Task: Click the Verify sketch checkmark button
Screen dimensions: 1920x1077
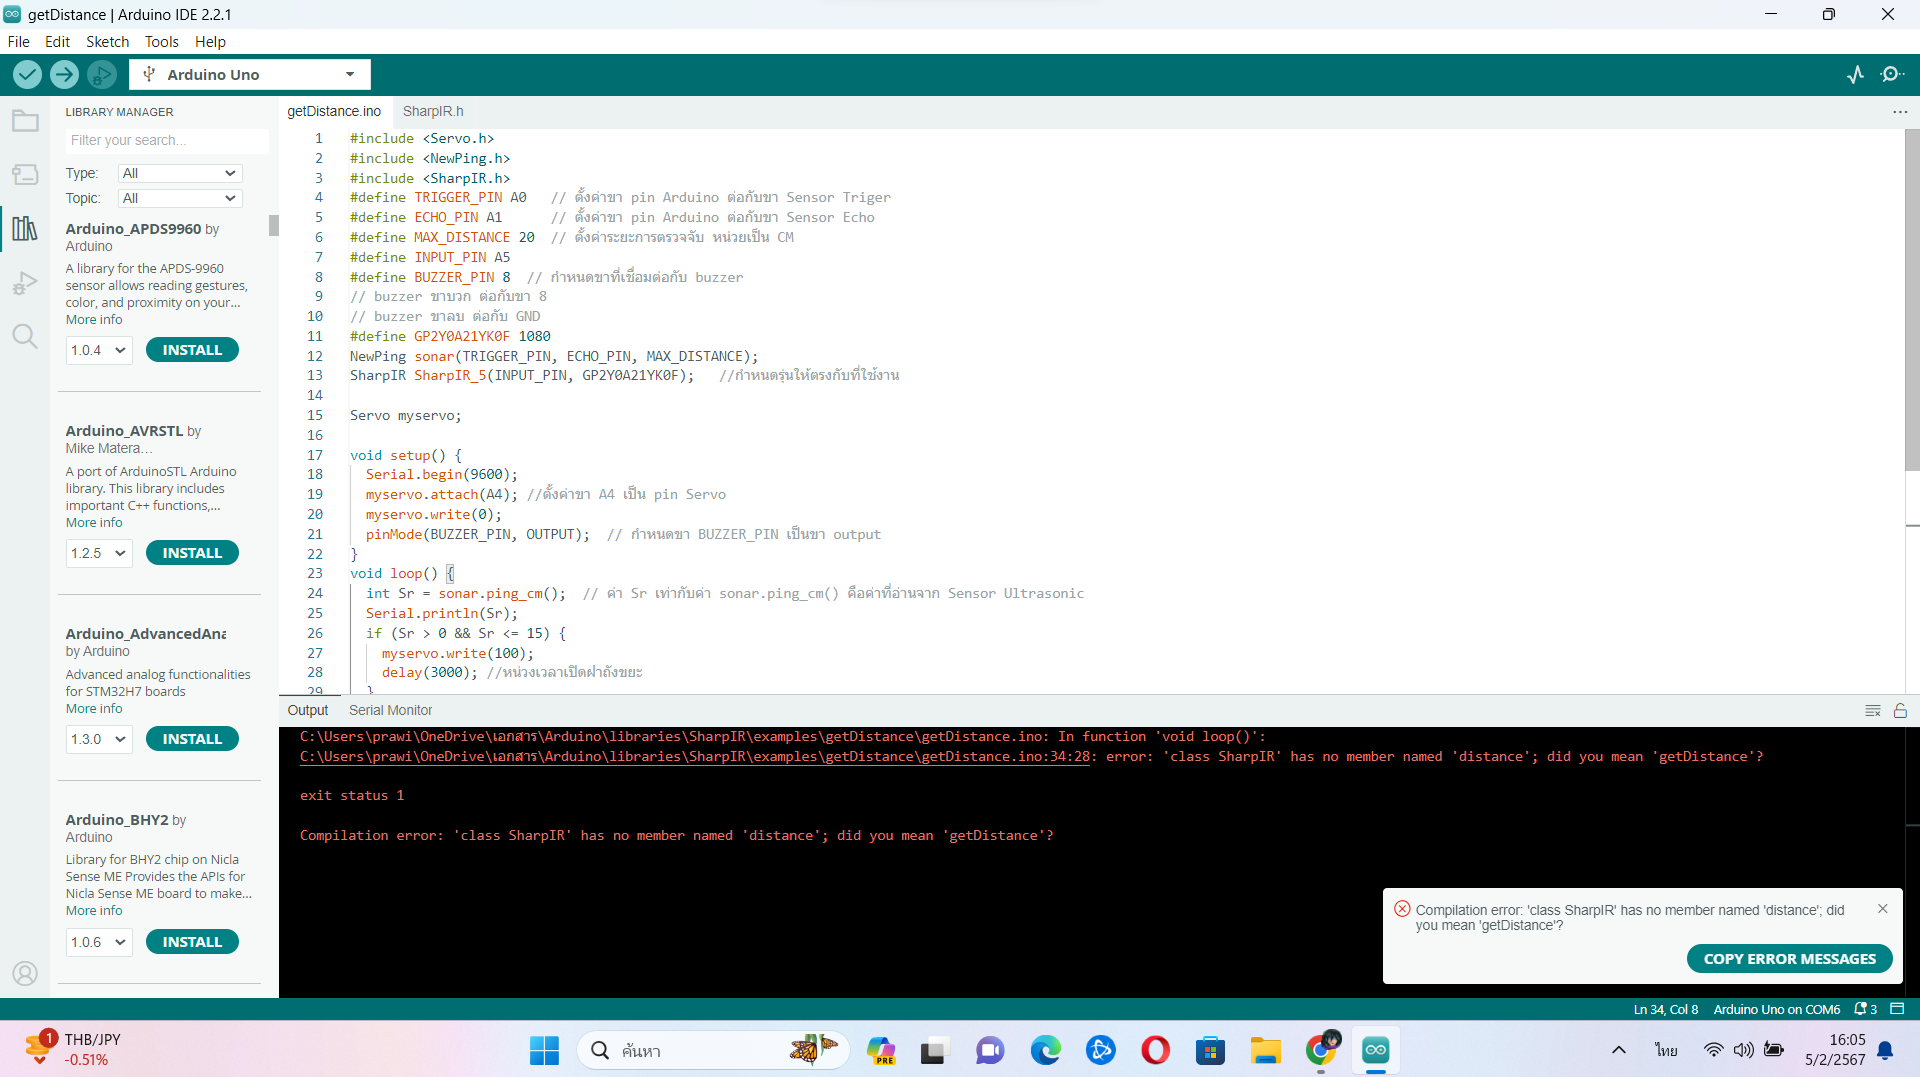Action: coord(27,74)
